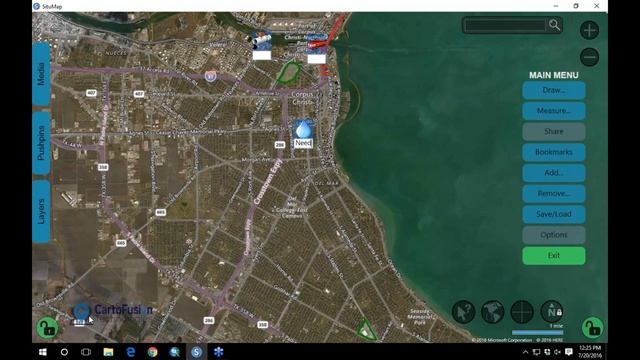Expand the Layers side tab
This screenshot has height=360, width=640.
click(x=41, y=211)
